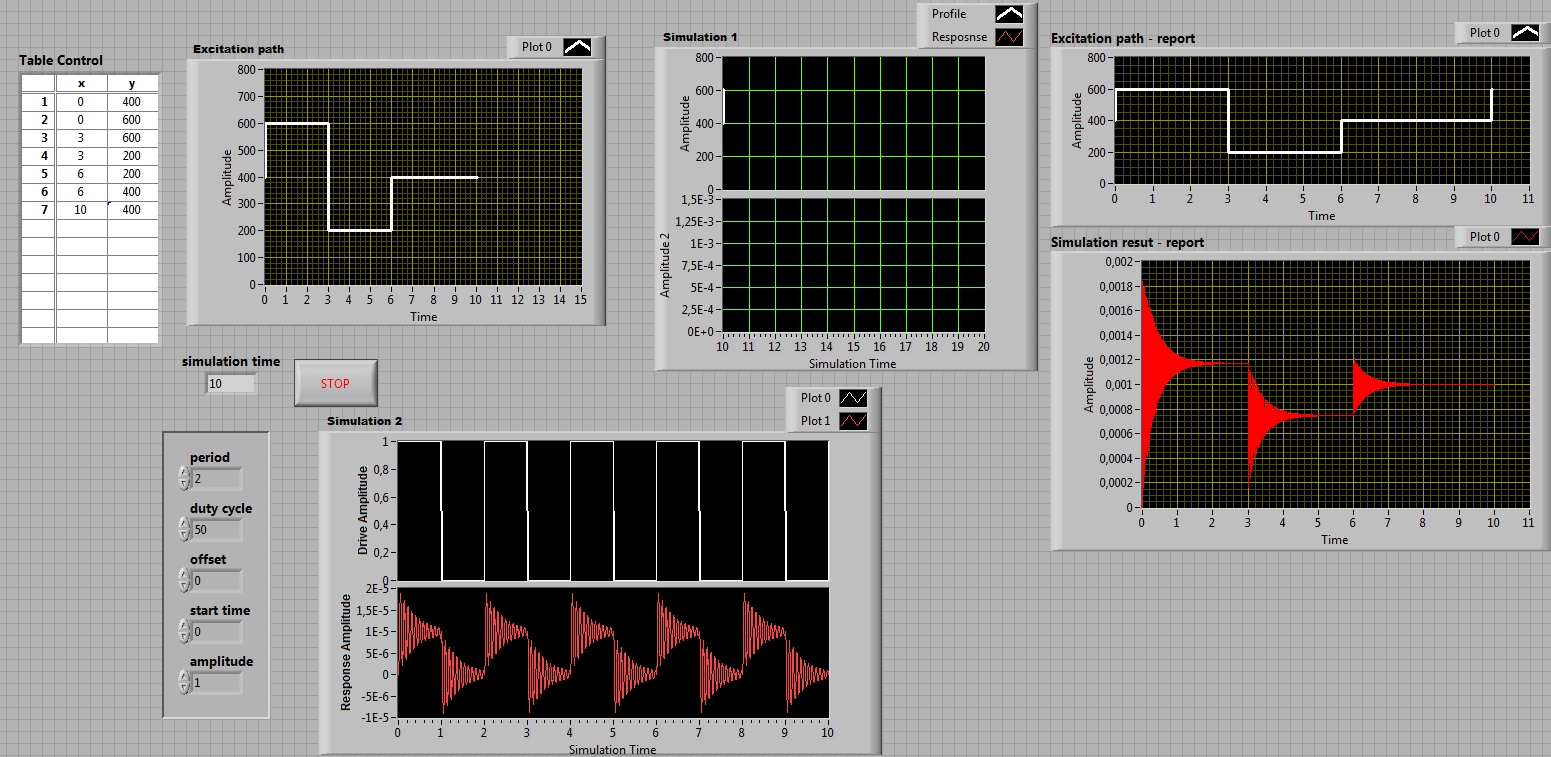Click the Table Control title label
This screenshot has width=1551, height=757.
(x=61, y=60)
